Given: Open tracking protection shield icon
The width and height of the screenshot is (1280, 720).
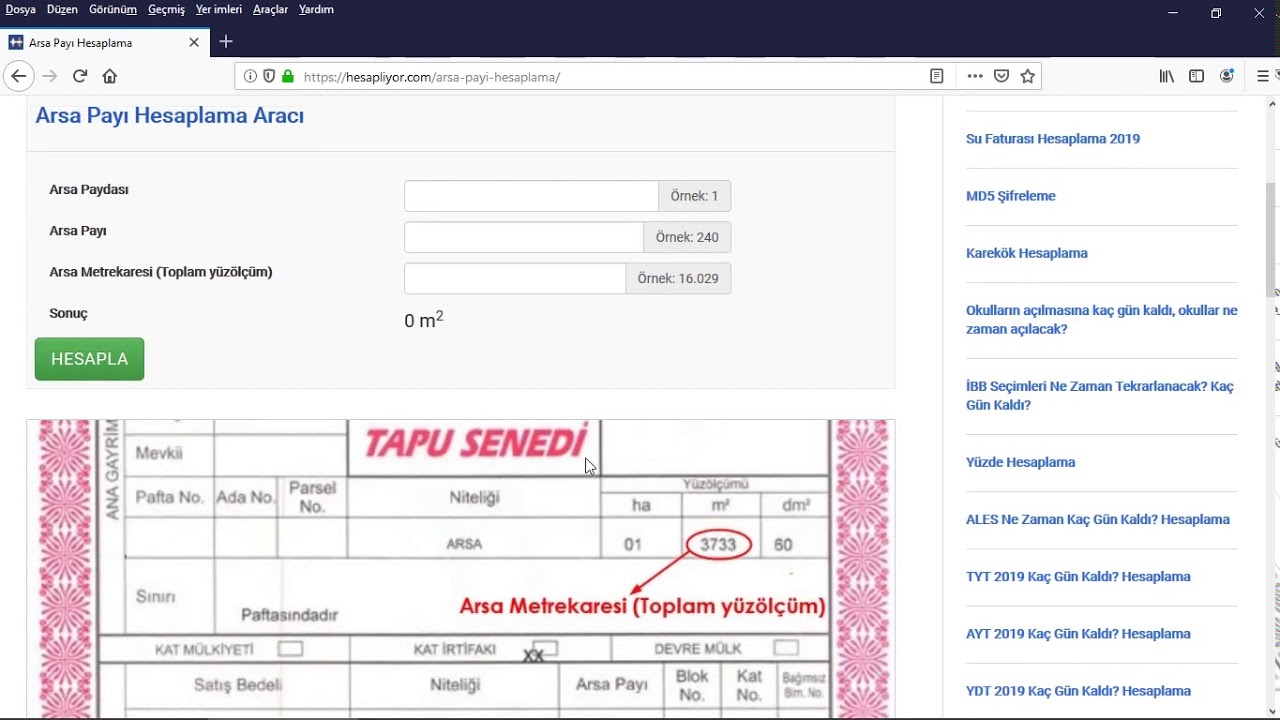Looking at the screenshot, I should click(268, 76).
